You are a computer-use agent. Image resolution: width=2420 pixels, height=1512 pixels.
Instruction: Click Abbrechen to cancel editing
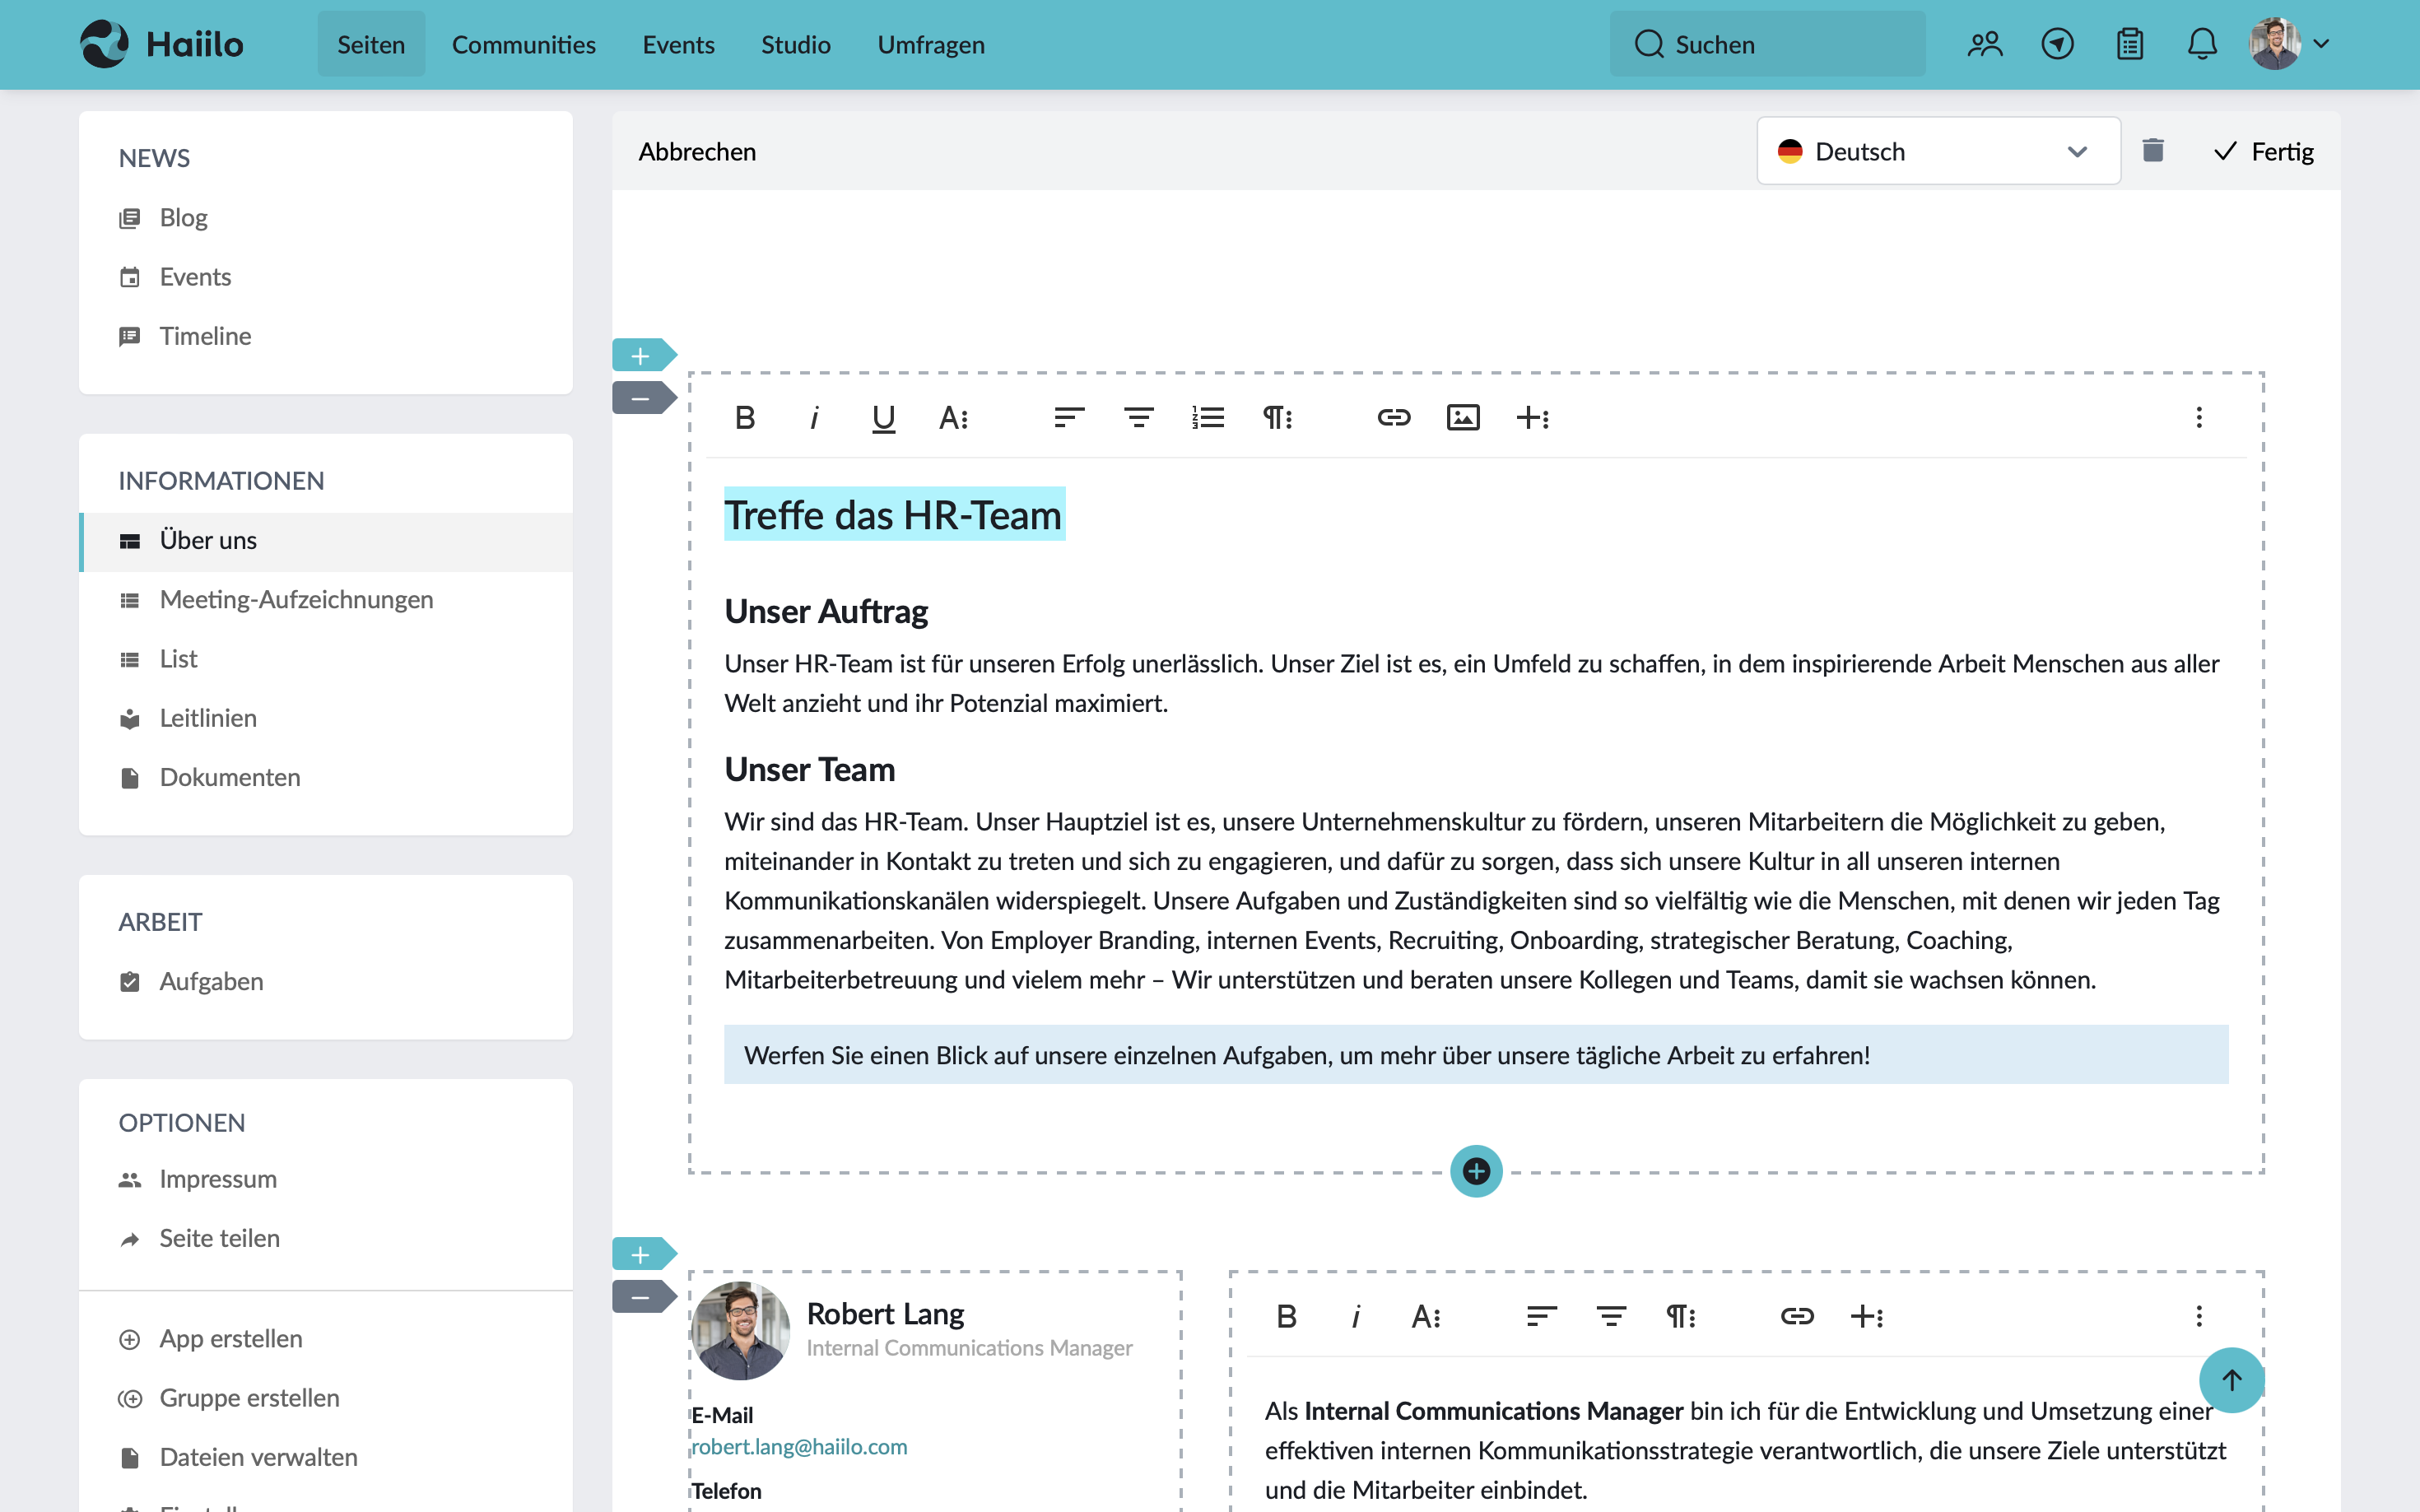pos(697,151)
